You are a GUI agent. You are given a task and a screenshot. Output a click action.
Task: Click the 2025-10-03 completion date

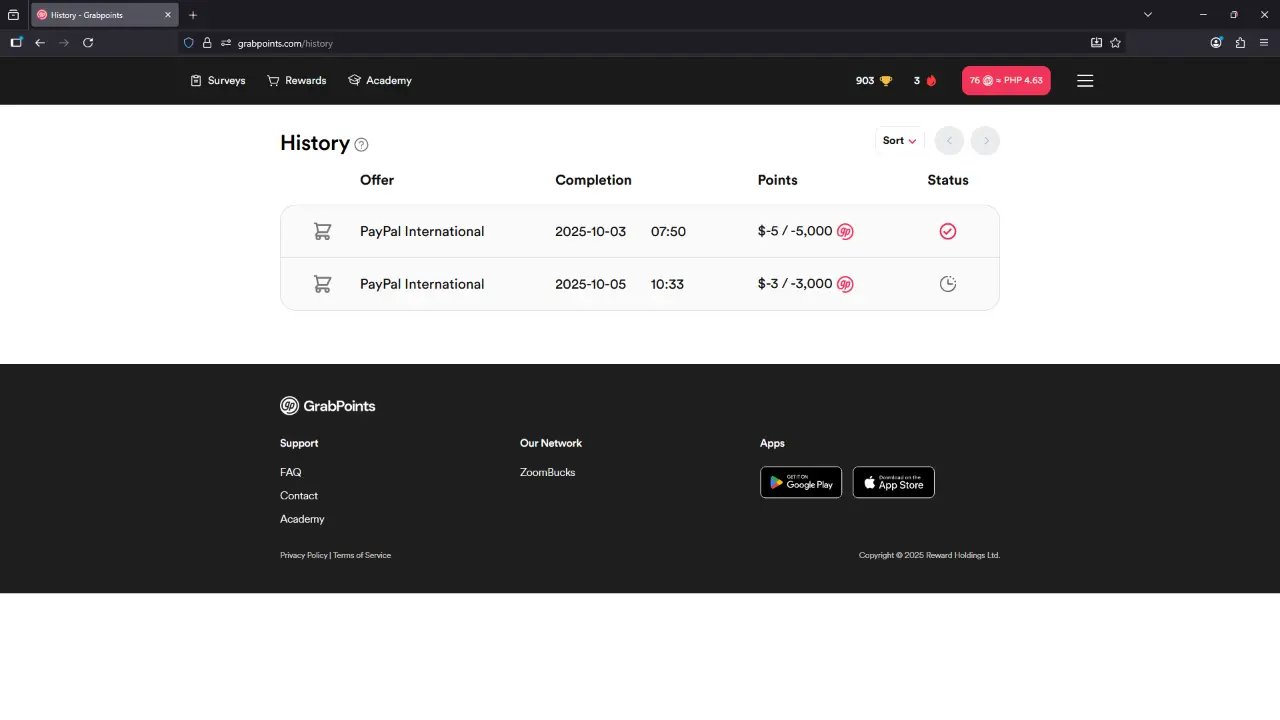(591, 231)
